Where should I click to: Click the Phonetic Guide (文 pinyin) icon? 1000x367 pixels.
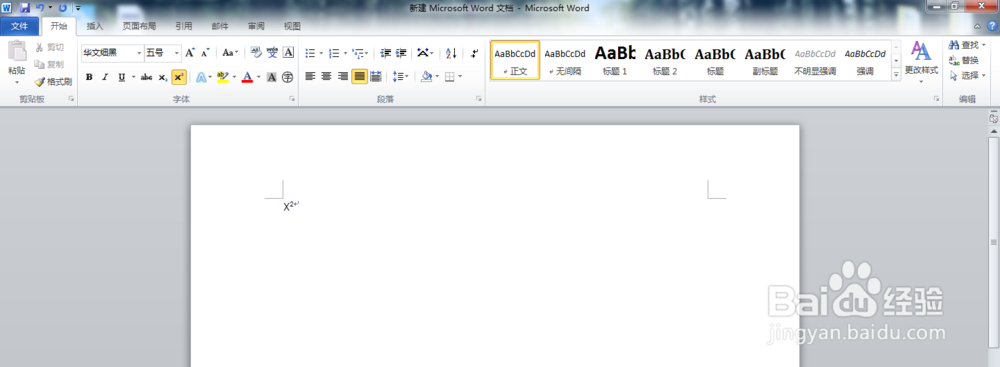(x=272, y=52)
